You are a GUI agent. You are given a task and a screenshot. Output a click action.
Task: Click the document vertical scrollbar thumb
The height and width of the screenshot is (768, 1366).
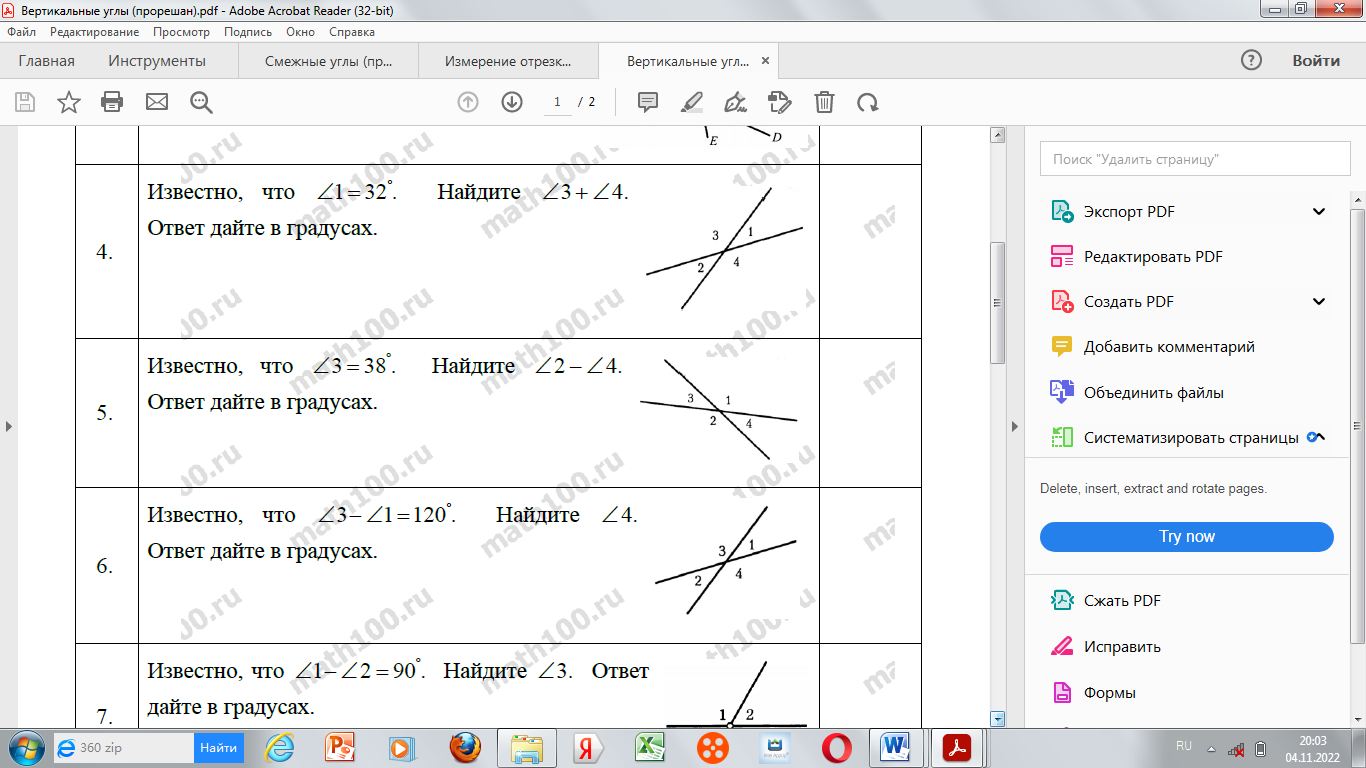click(x=997, y=302)
